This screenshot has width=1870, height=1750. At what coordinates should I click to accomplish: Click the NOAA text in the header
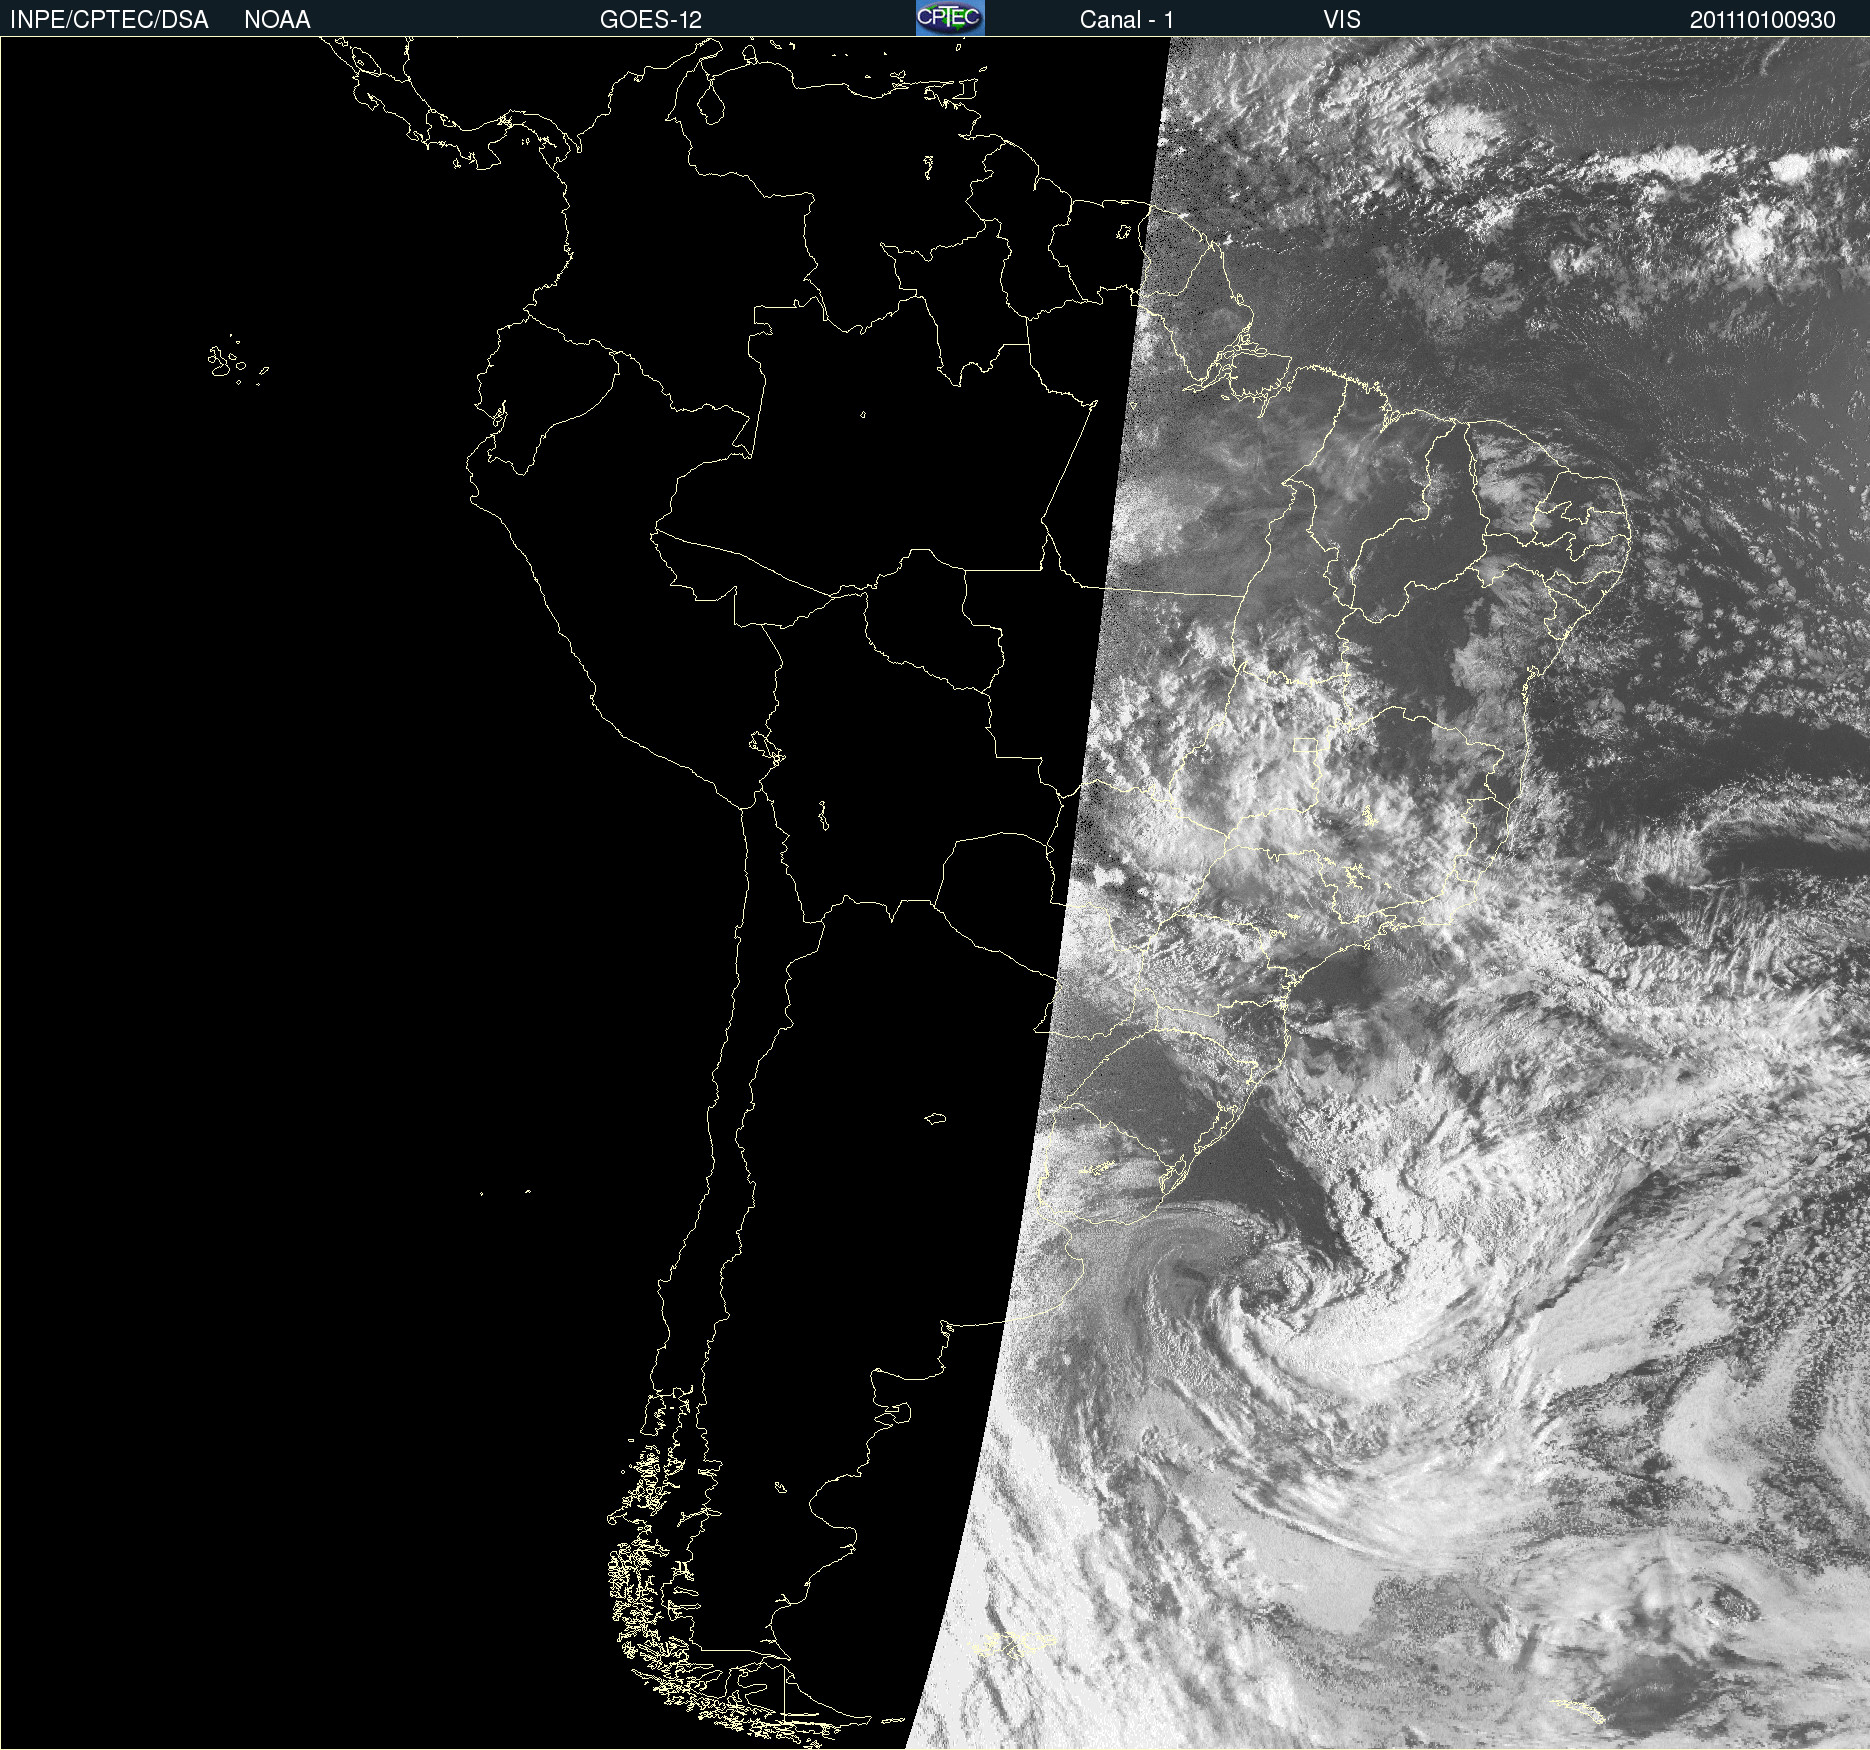[277, 20]
